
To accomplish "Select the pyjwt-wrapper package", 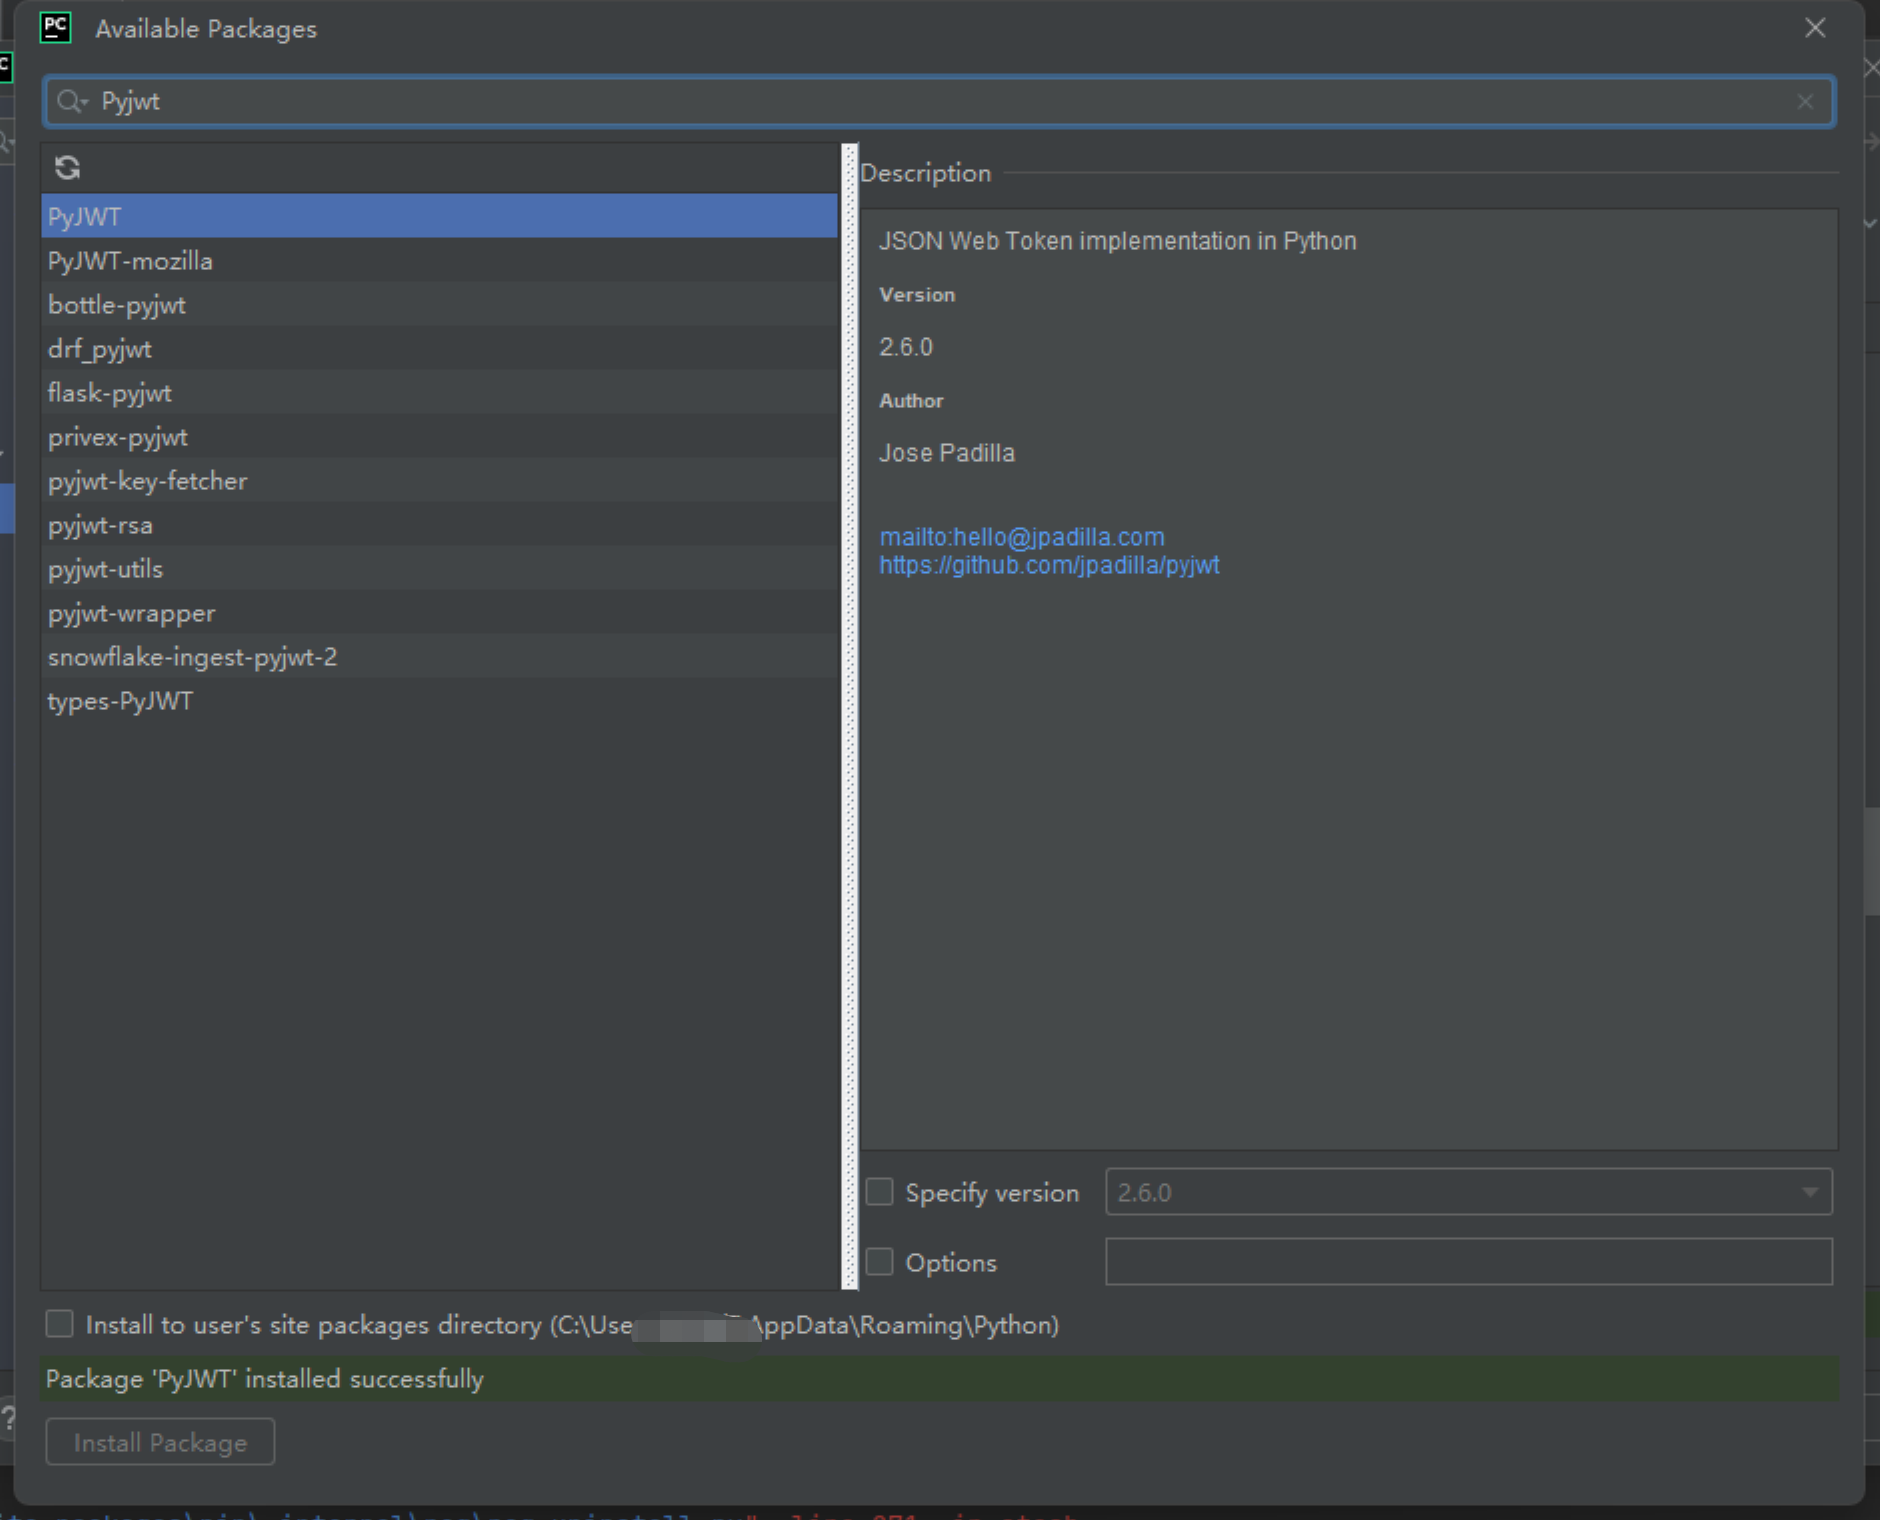I will (439, 612).
